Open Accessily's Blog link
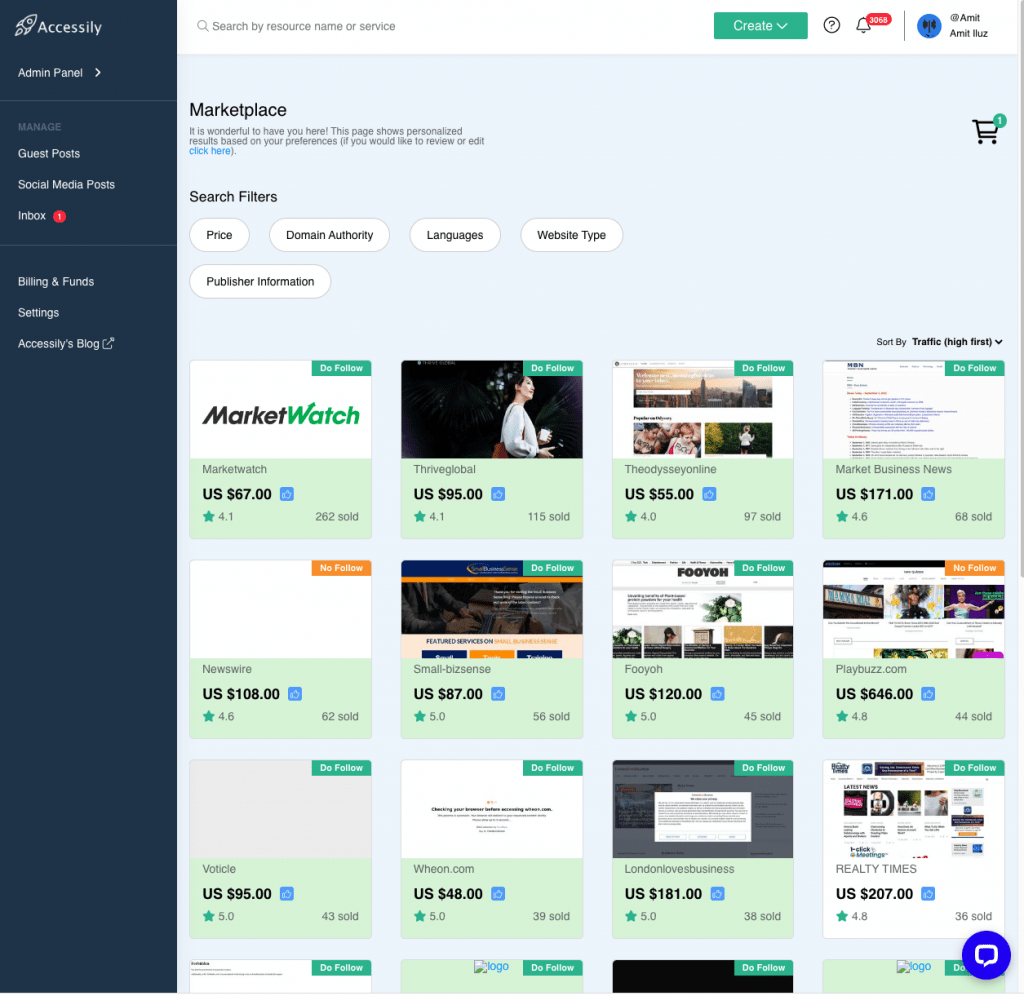This screenshot has height=996, width=1024. click(x=58, y=344)
